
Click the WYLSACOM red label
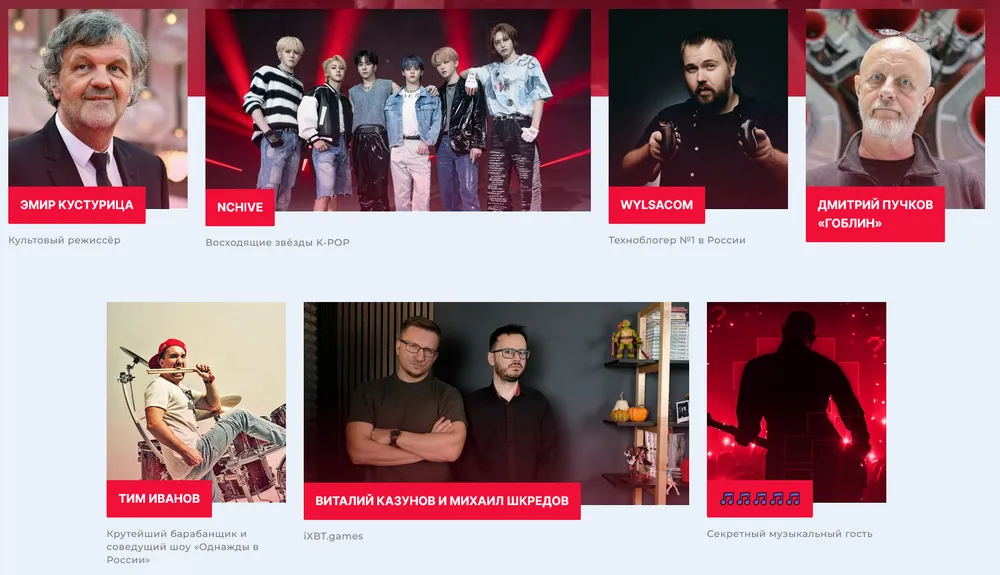click(657, 205)
